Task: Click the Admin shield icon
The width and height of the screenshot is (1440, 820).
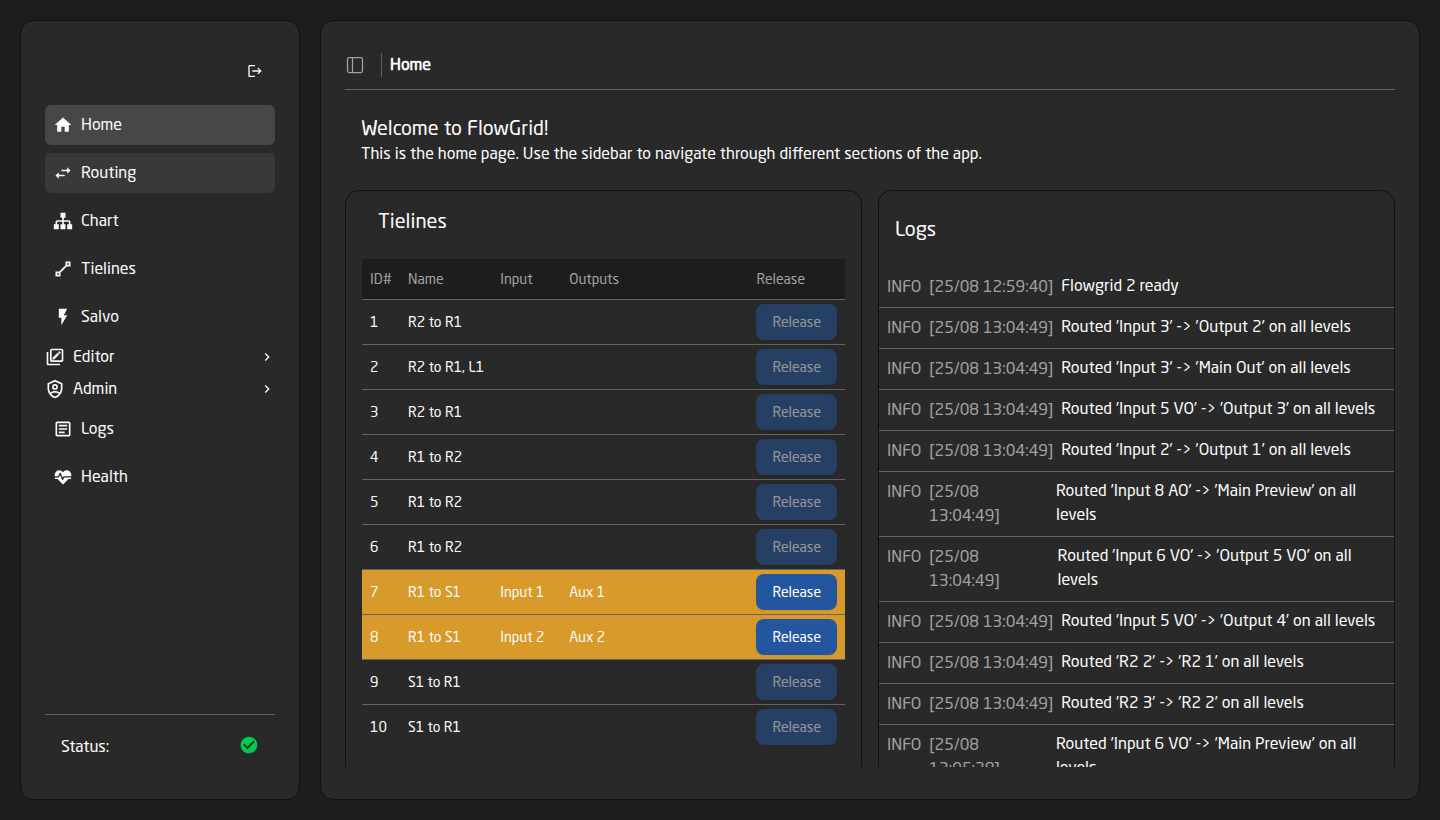Action: [x=55, y=389]
